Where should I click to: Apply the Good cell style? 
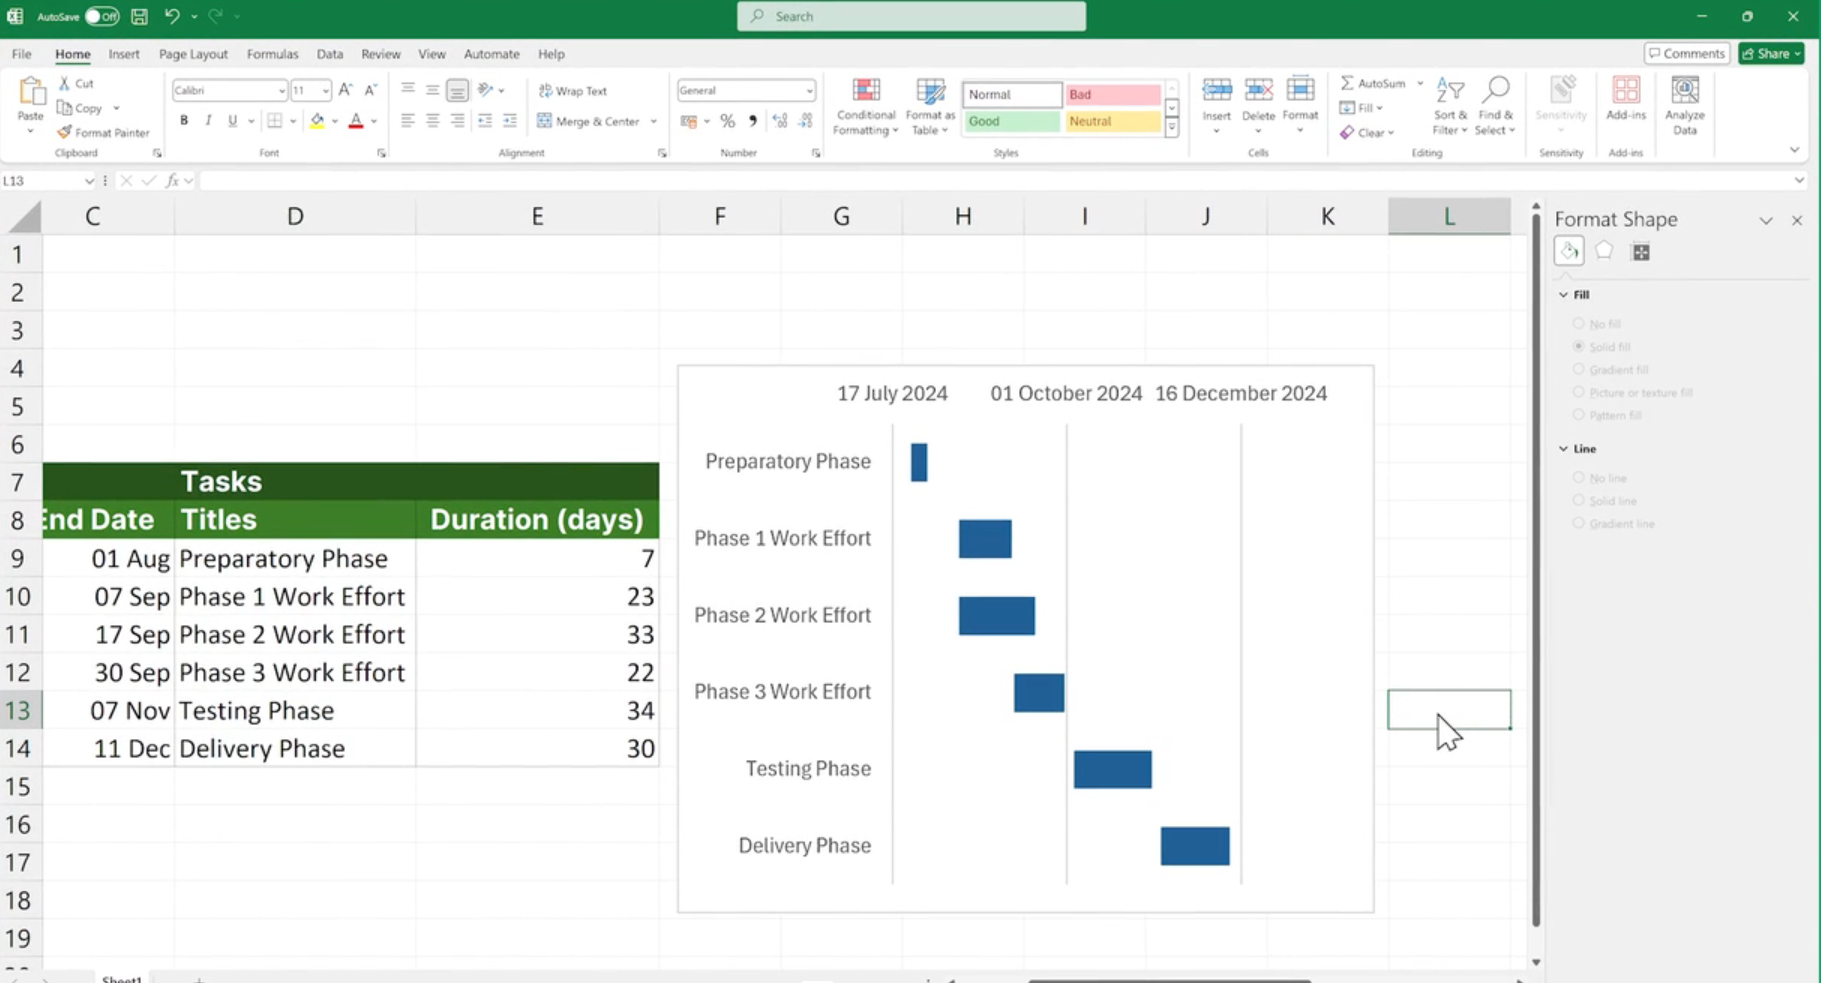[1012, 121]
